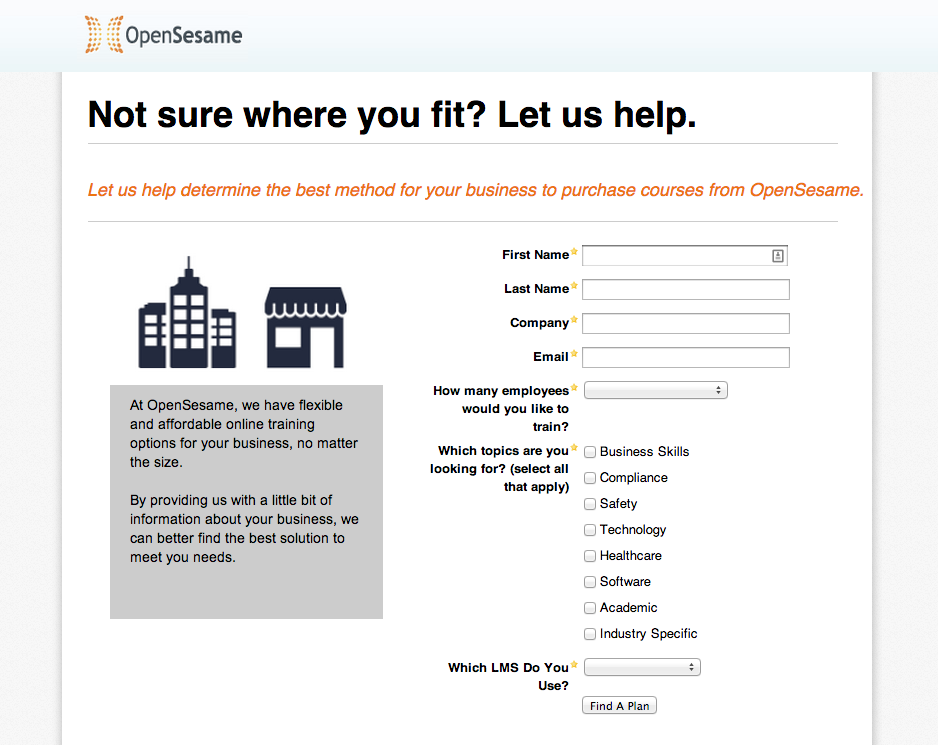Tick the Safety checkbox
Viewport: 938px width, 745px height.
[590, 504]
